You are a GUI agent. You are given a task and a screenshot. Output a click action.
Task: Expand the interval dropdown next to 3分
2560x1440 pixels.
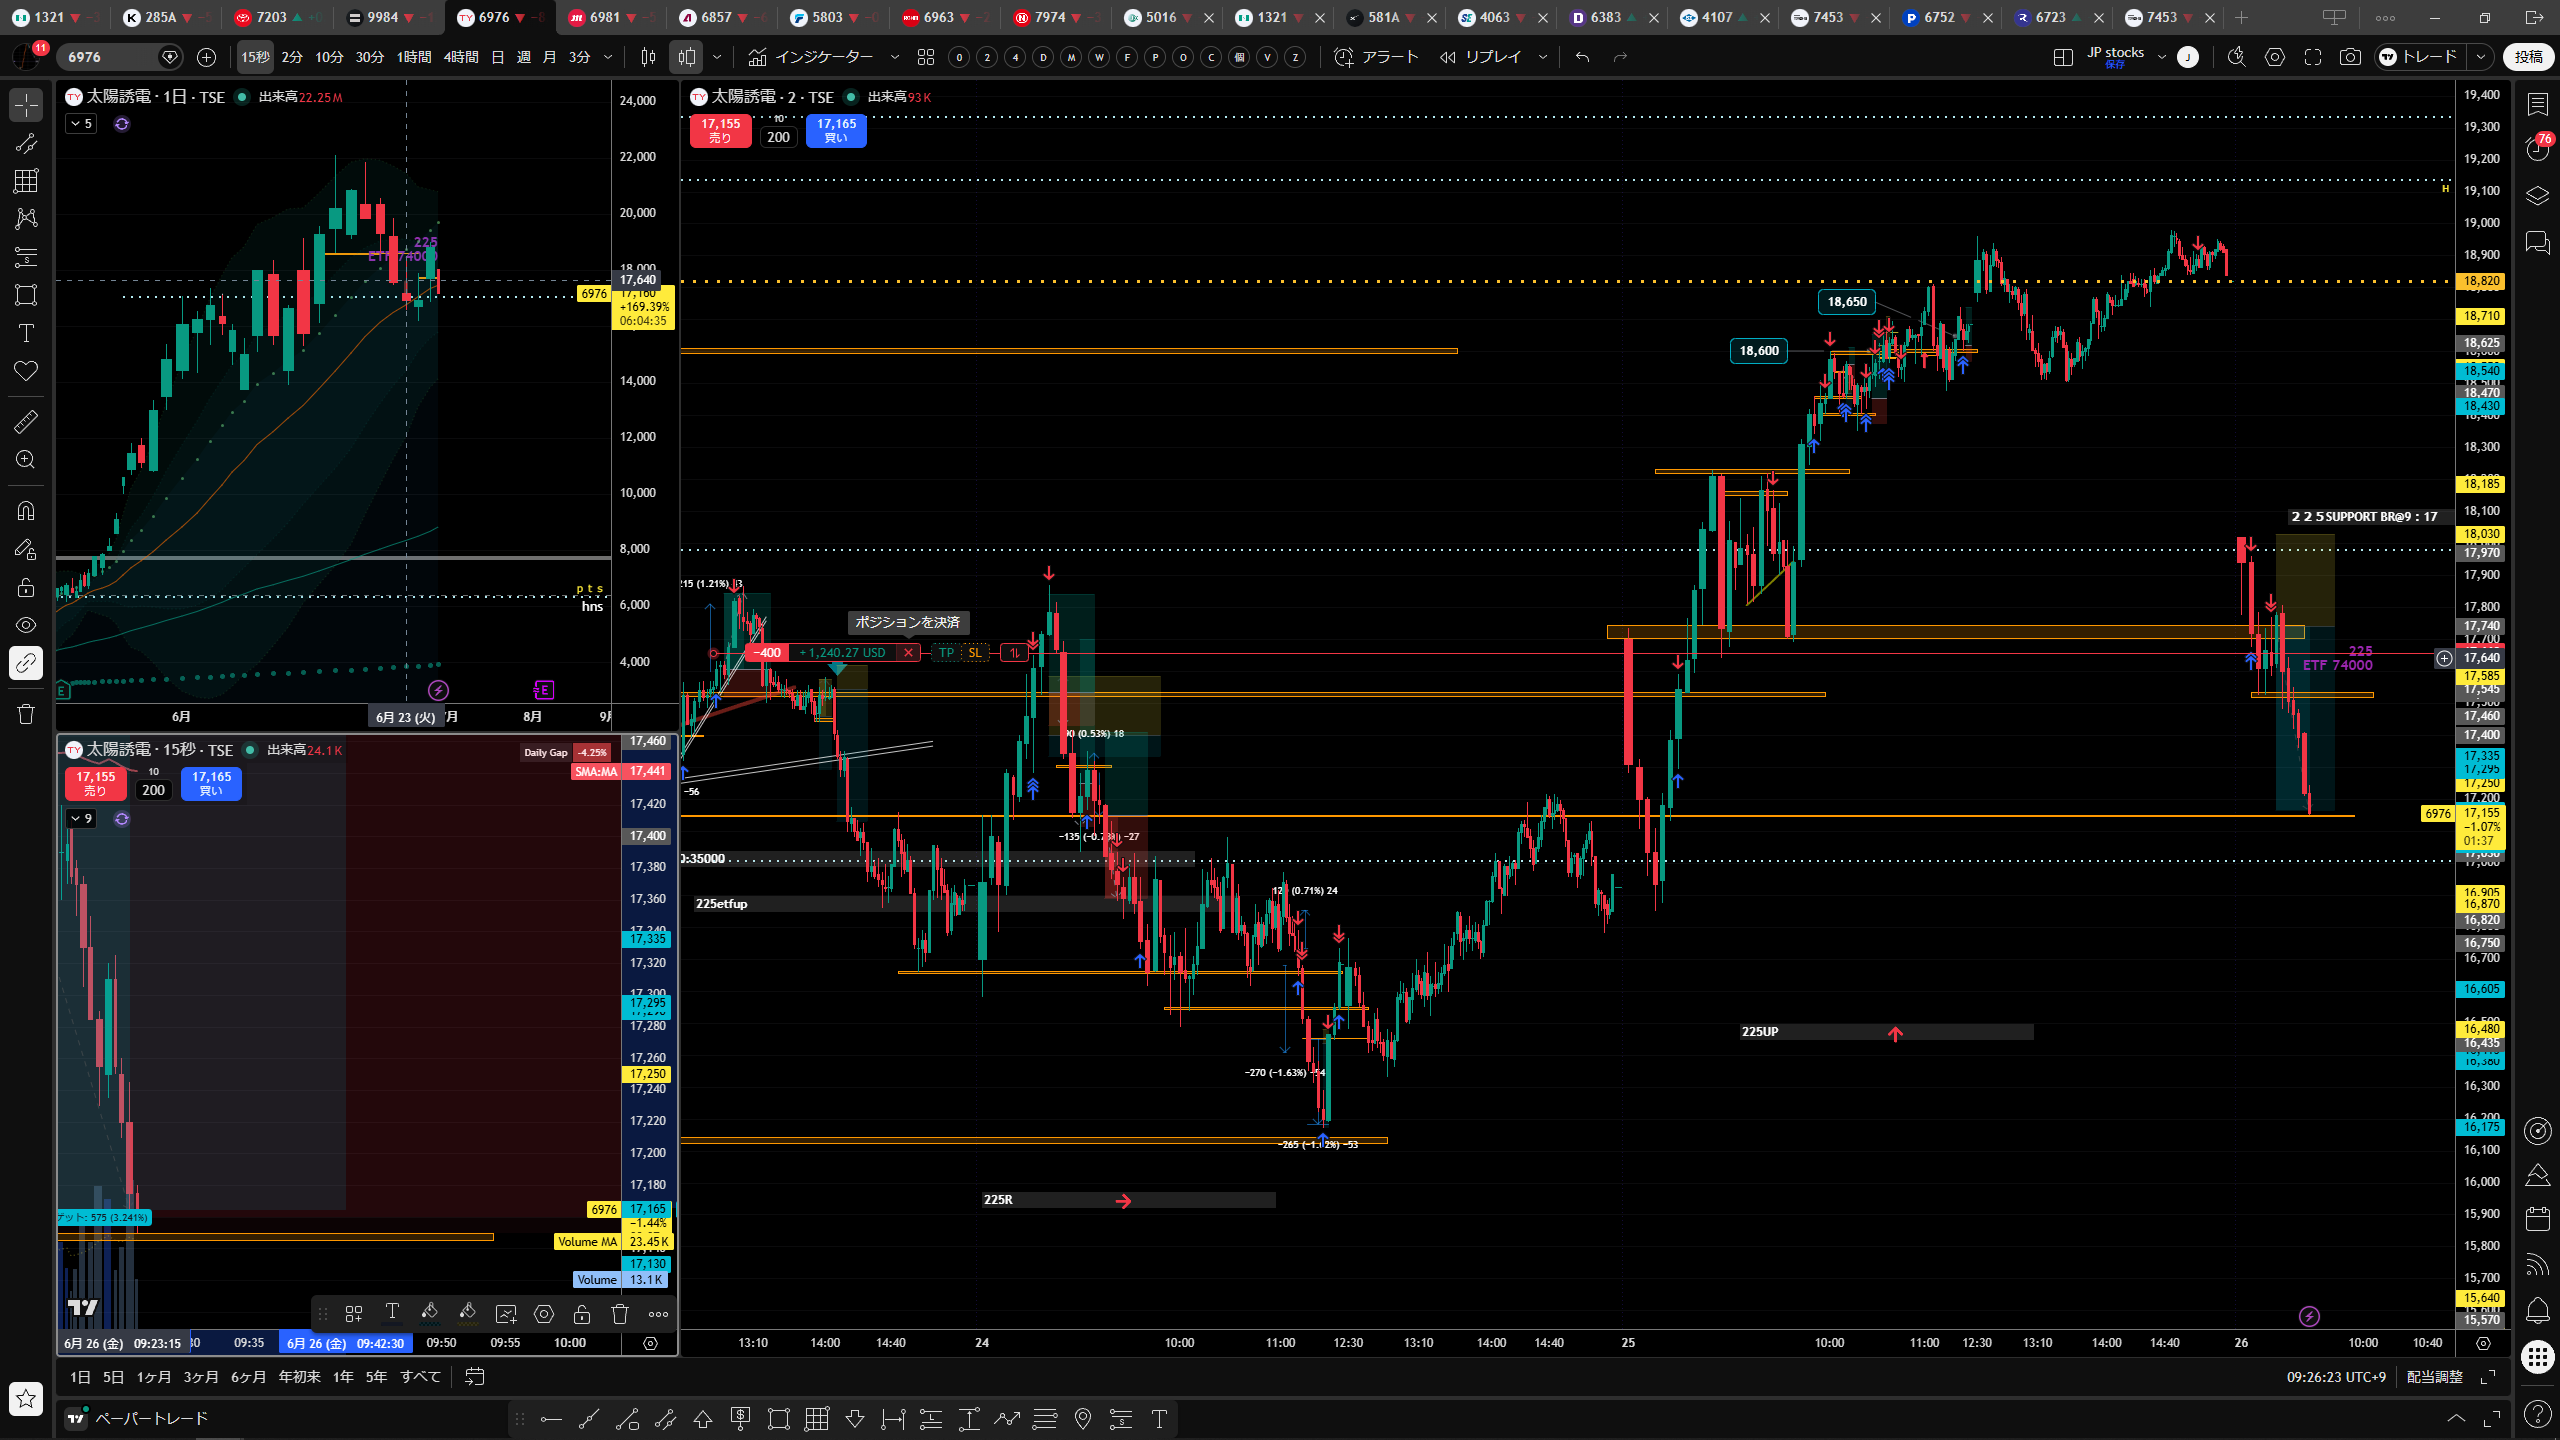[x=608, y=57]
